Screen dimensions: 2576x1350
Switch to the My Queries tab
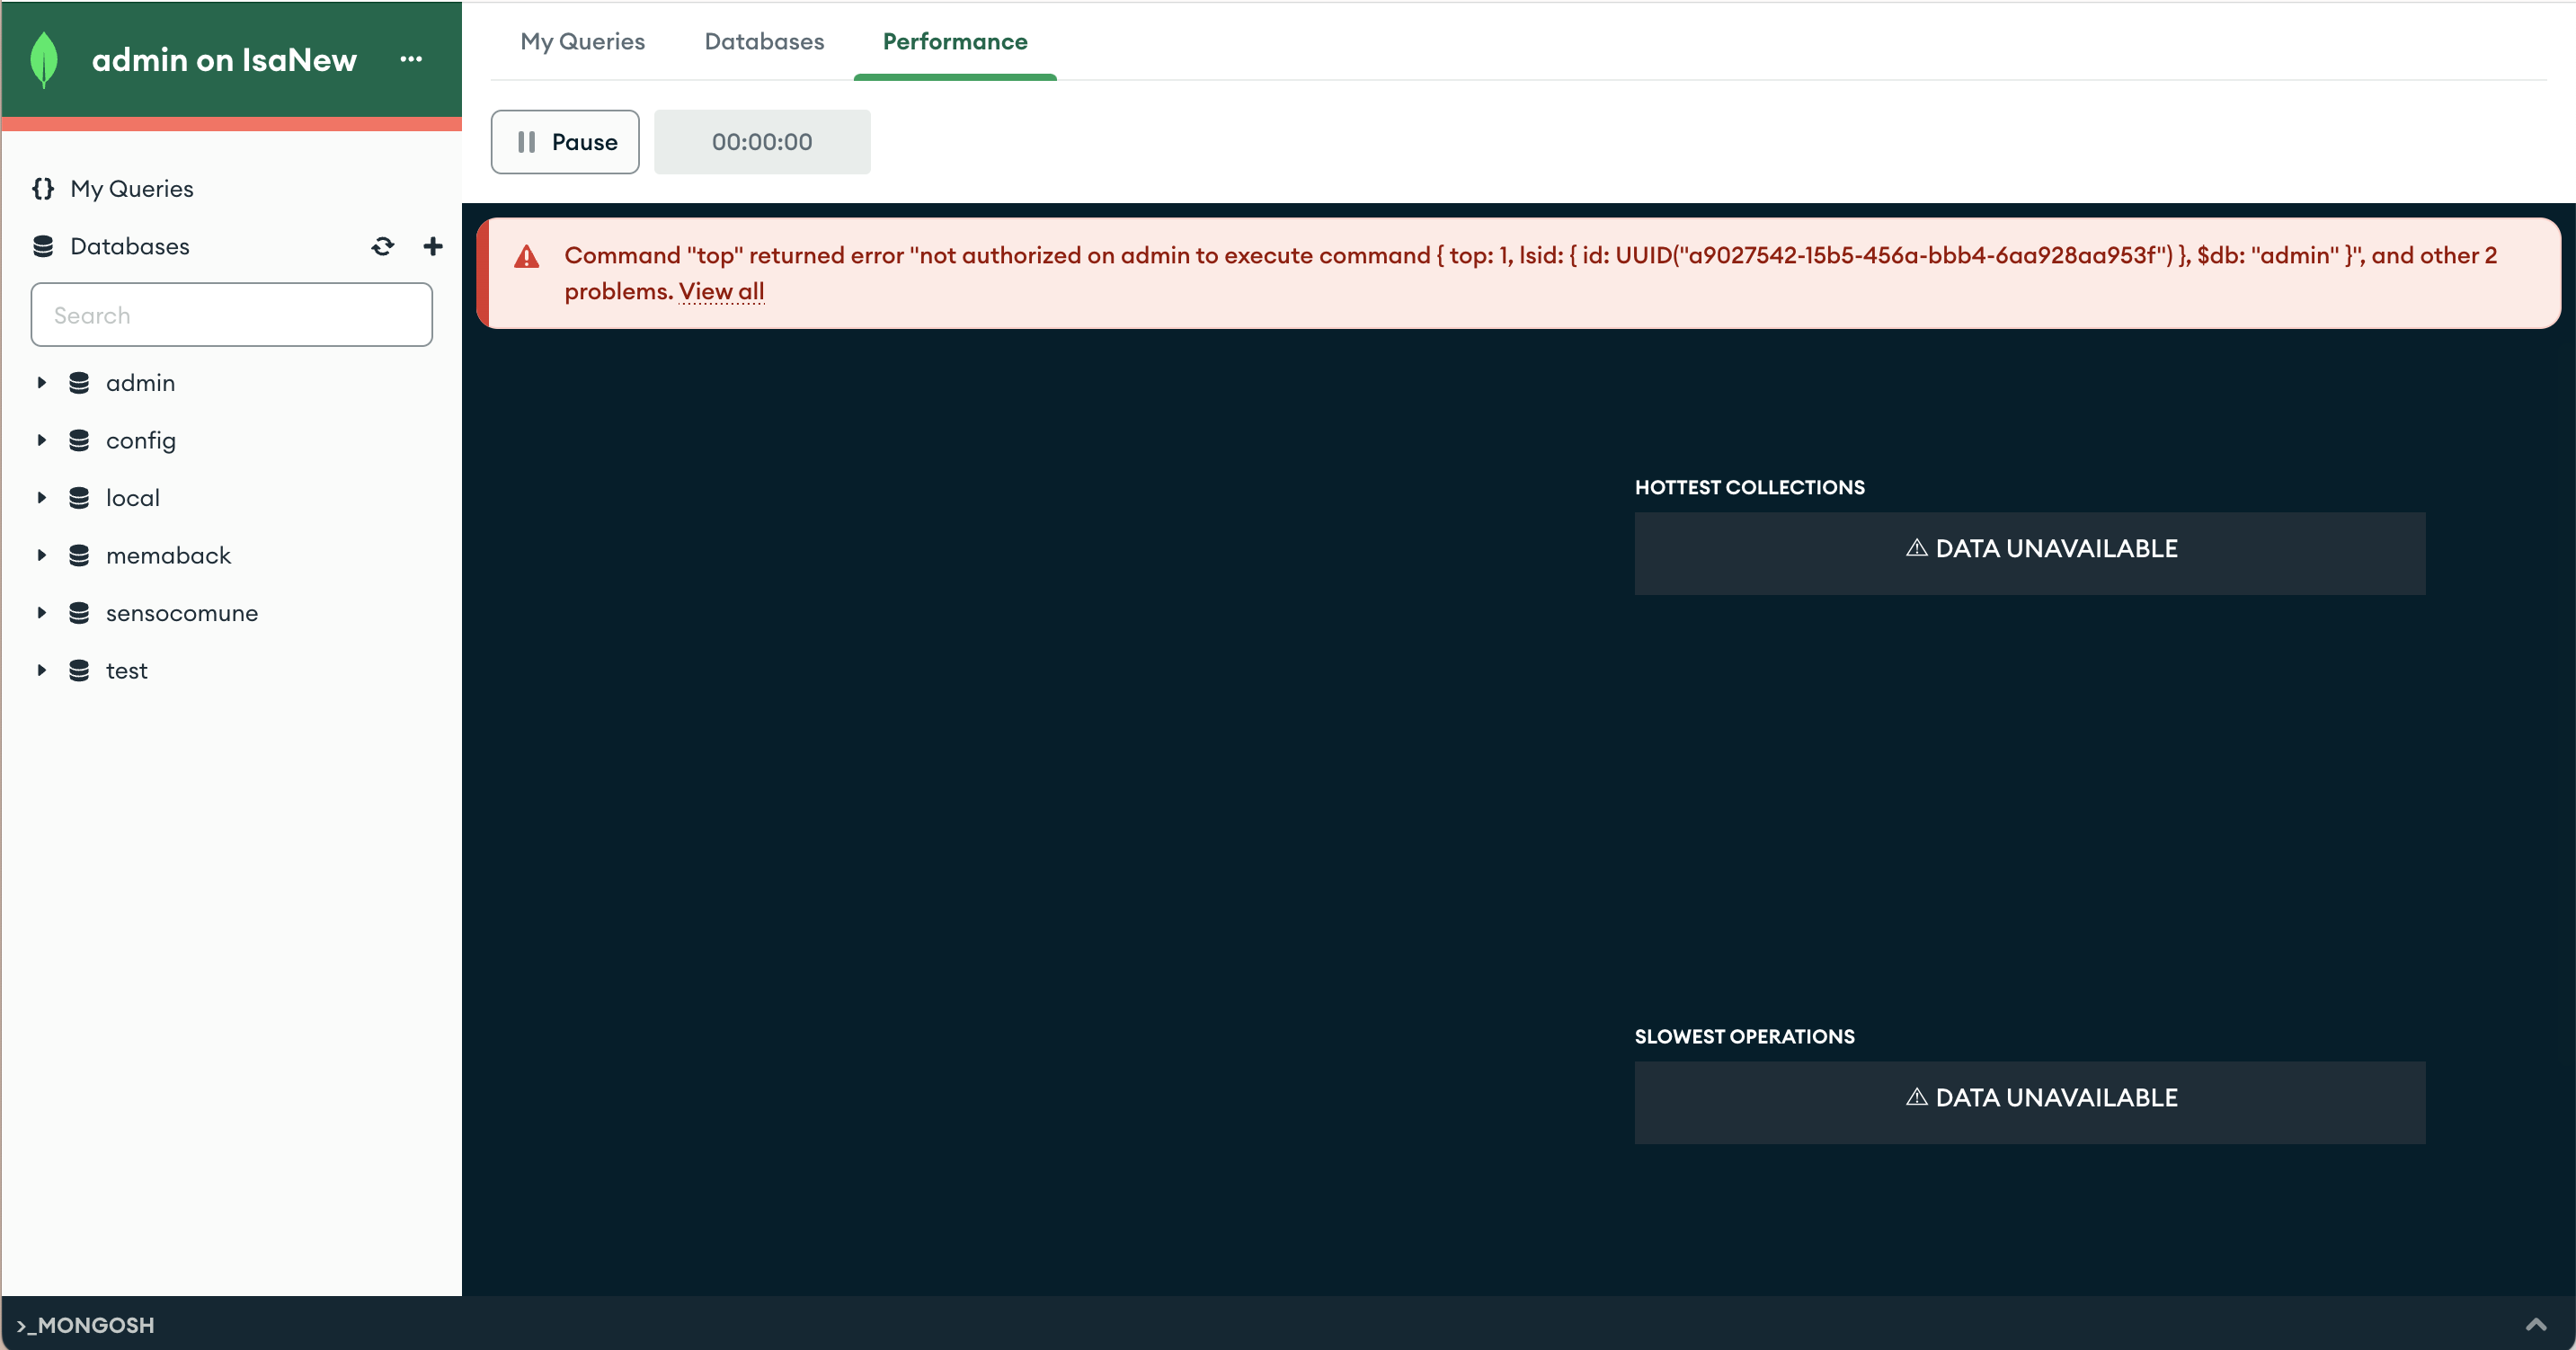click(x=582, y=42)
